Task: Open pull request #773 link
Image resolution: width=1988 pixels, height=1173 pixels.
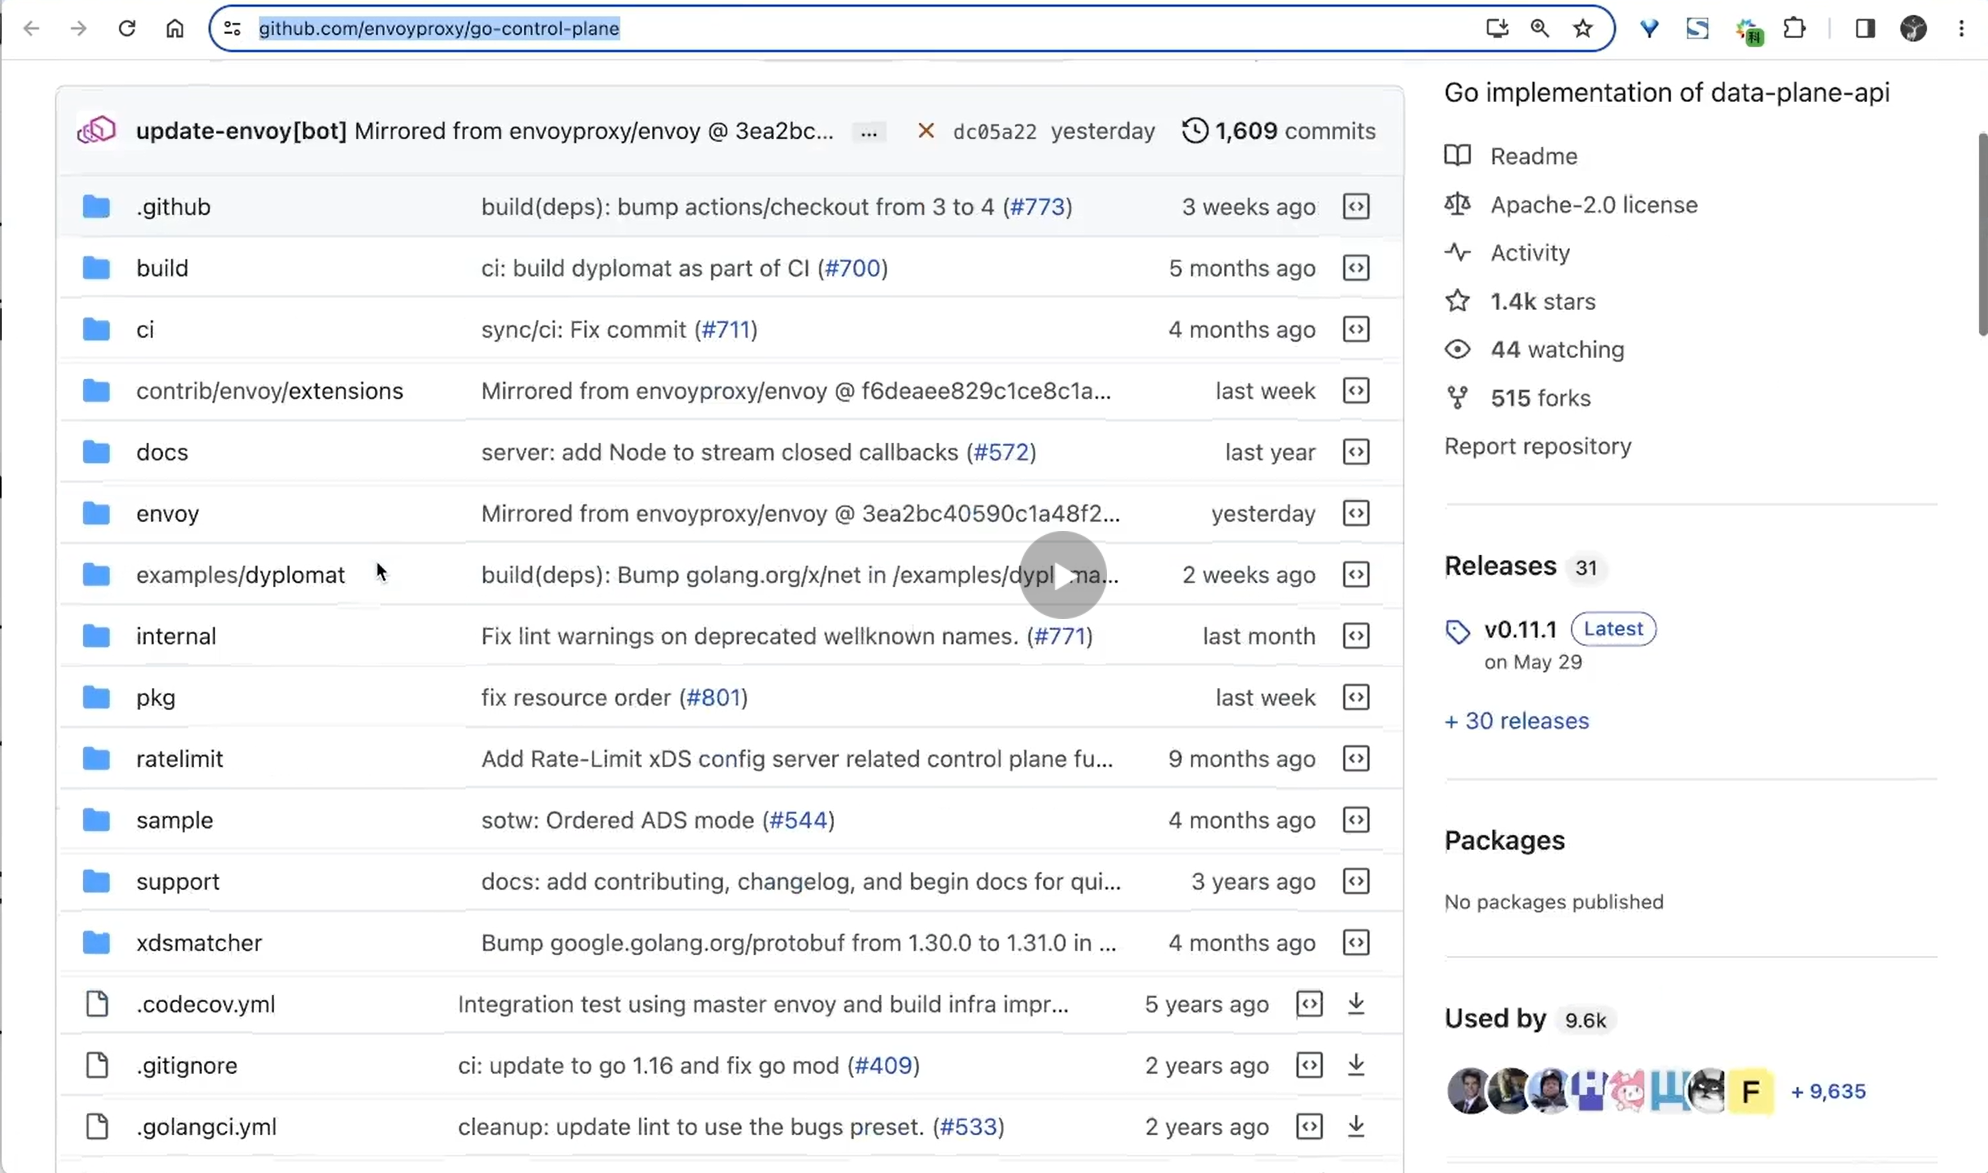Action: click(1037, 206)
